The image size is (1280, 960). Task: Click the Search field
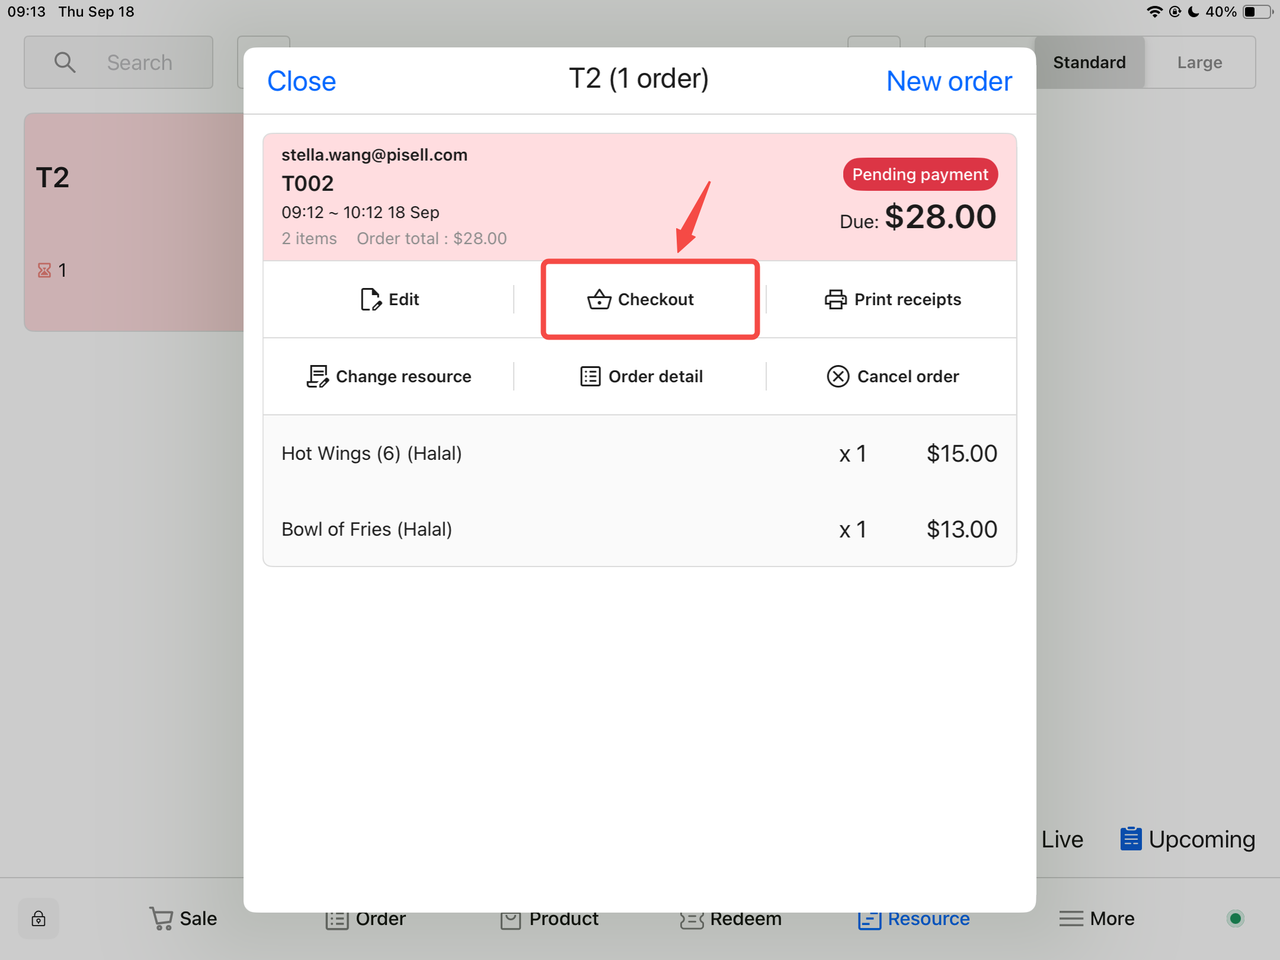click(119, 62)
